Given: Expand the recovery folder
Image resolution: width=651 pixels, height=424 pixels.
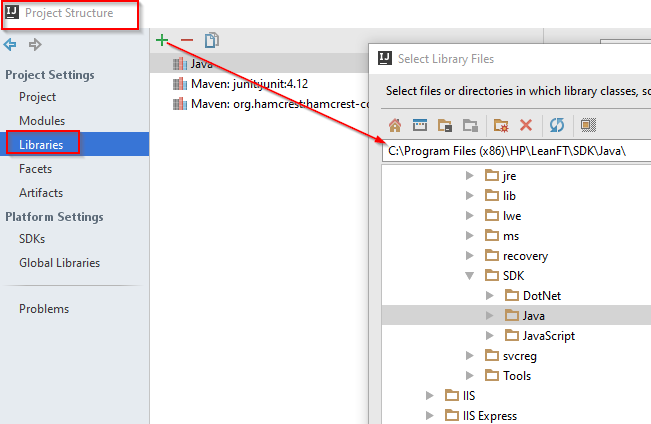Looking at the screenshot, I should tap(470, 255).
